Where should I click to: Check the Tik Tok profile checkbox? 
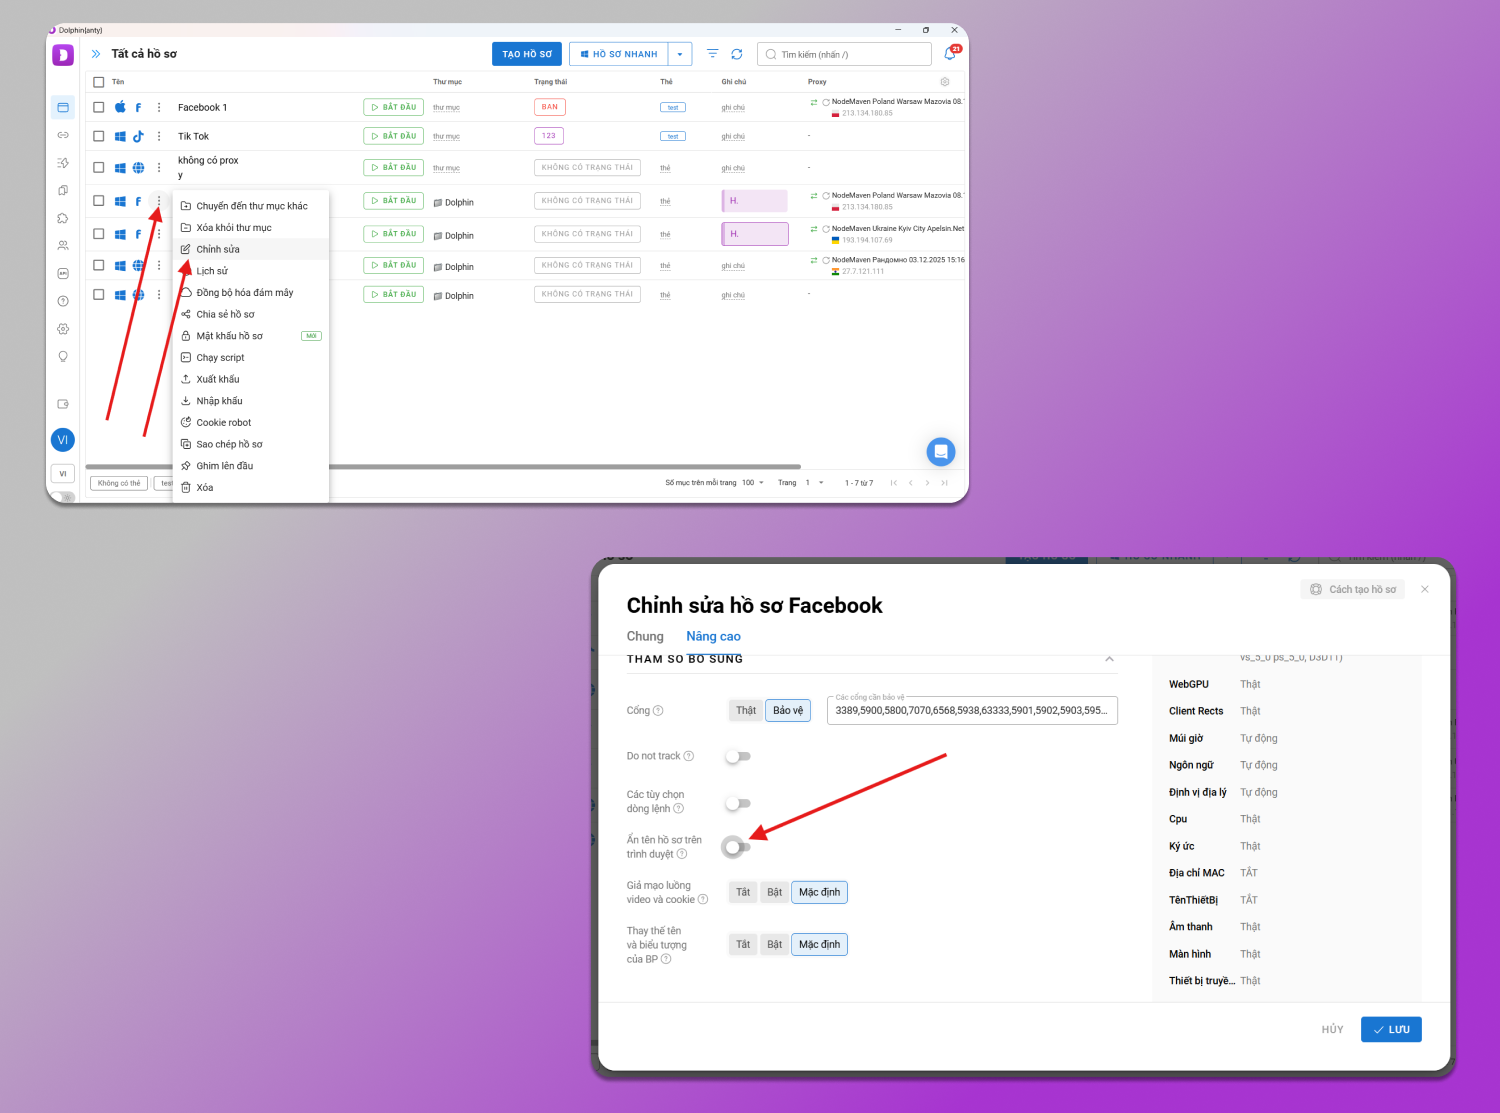[x=99, y=136]
